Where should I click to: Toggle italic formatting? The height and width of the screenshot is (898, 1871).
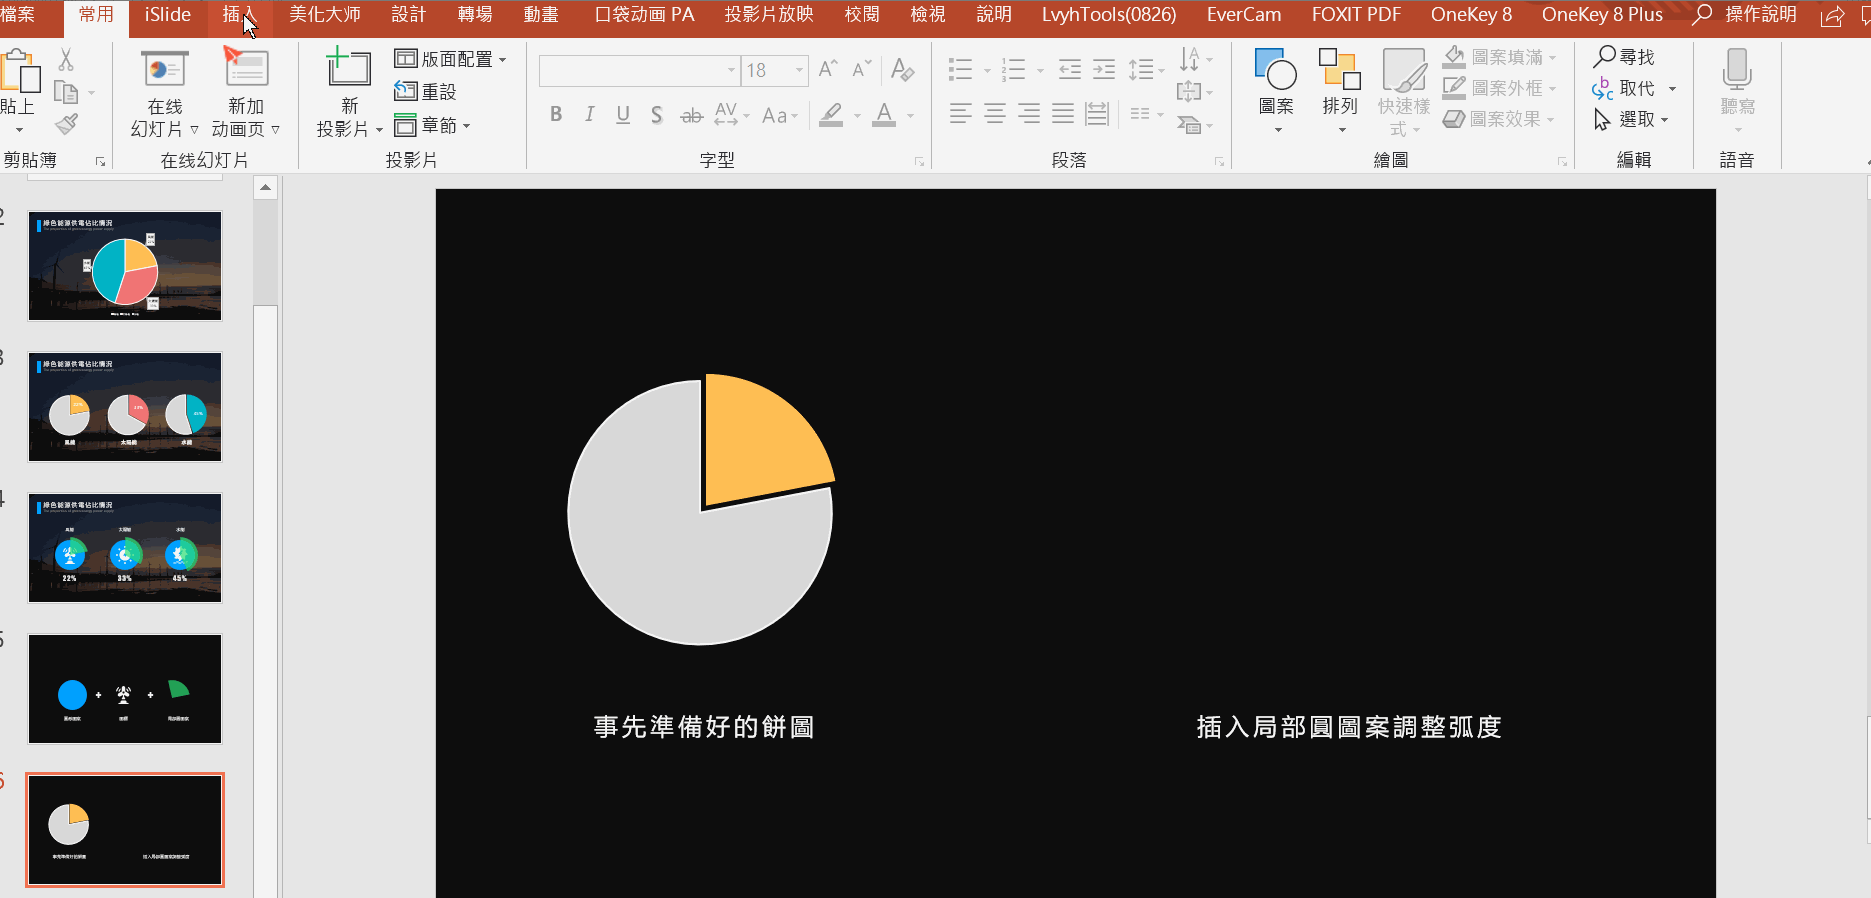coord(590,115)
